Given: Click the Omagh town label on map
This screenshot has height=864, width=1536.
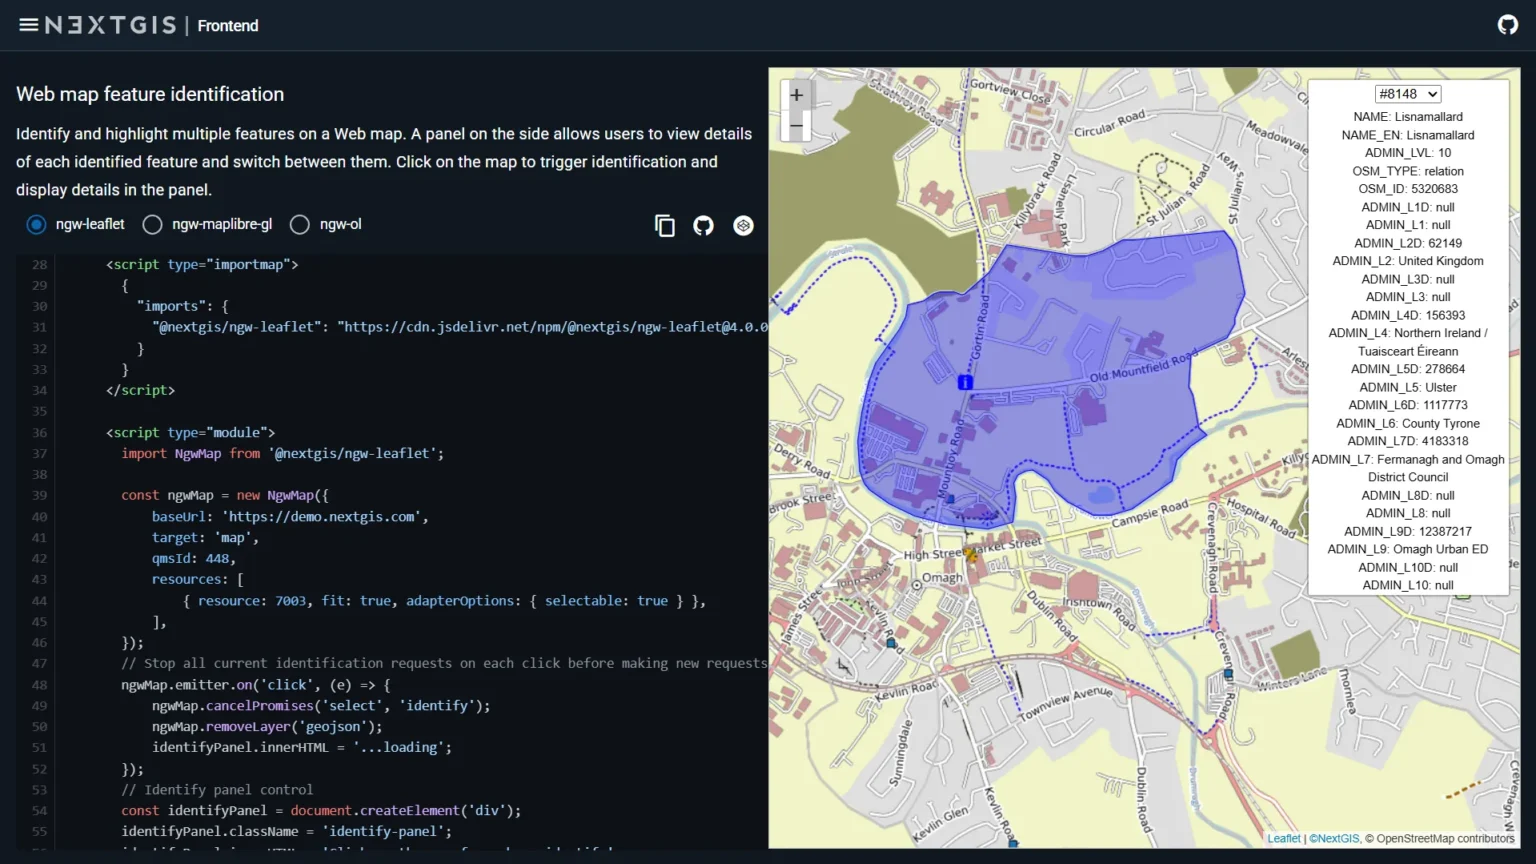Looking at the screenshot, I should click(x=942, y=578).
